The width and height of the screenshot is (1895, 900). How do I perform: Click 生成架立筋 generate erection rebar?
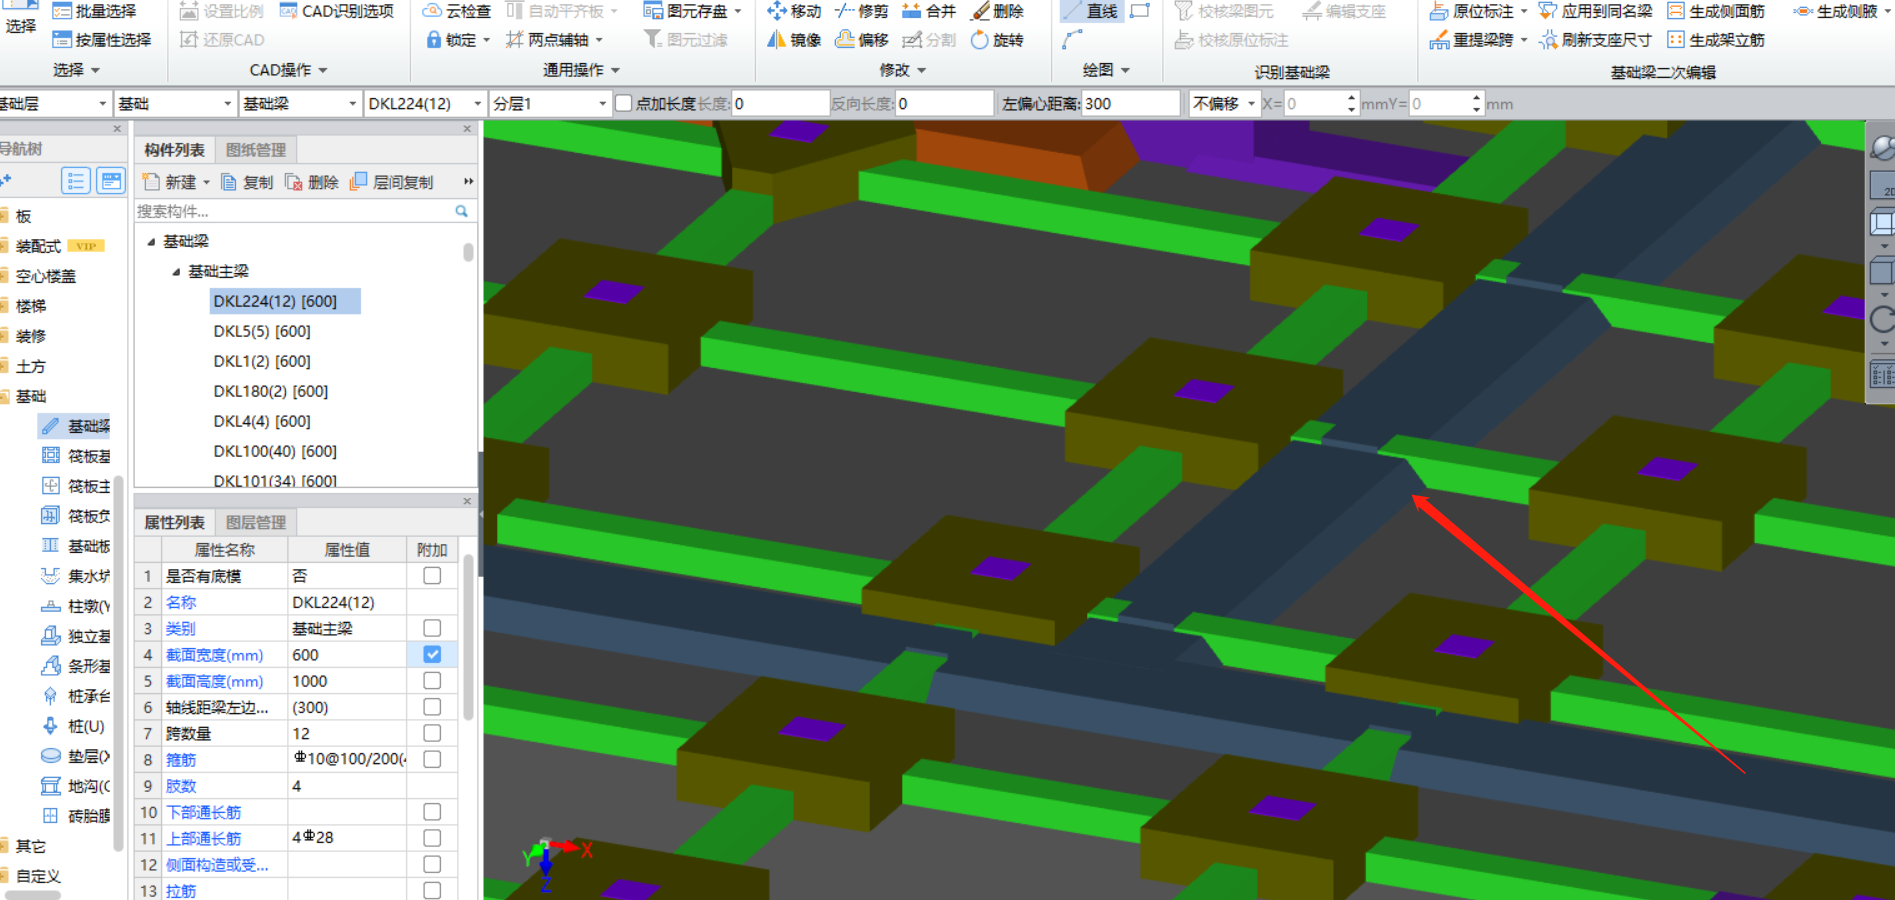pos(1716,39)
